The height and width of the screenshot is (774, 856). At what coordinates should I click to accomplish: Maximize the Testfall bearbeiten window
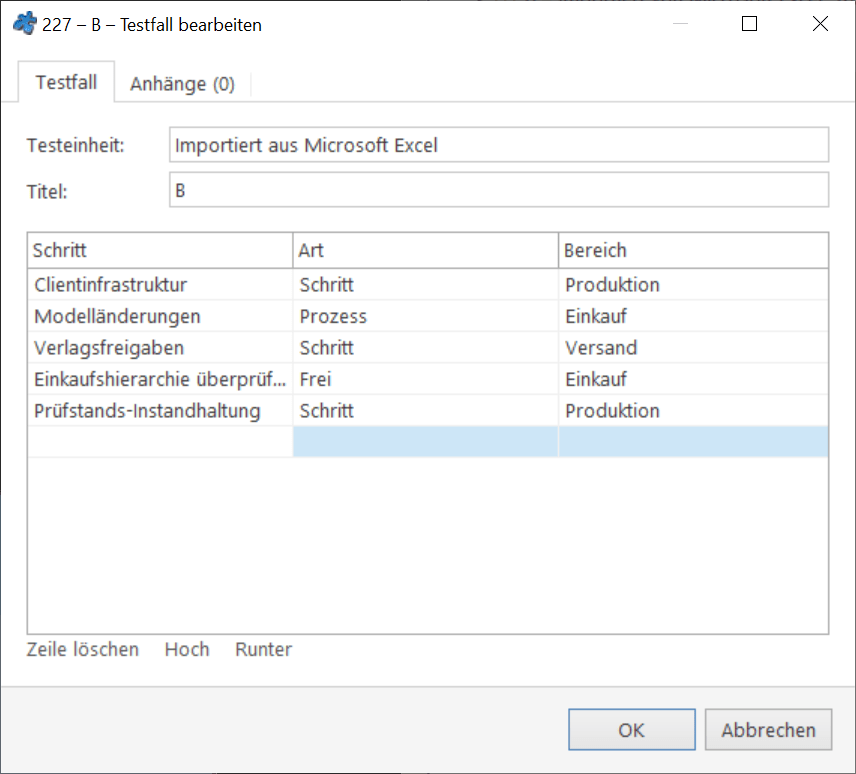[x=749, y=24]
